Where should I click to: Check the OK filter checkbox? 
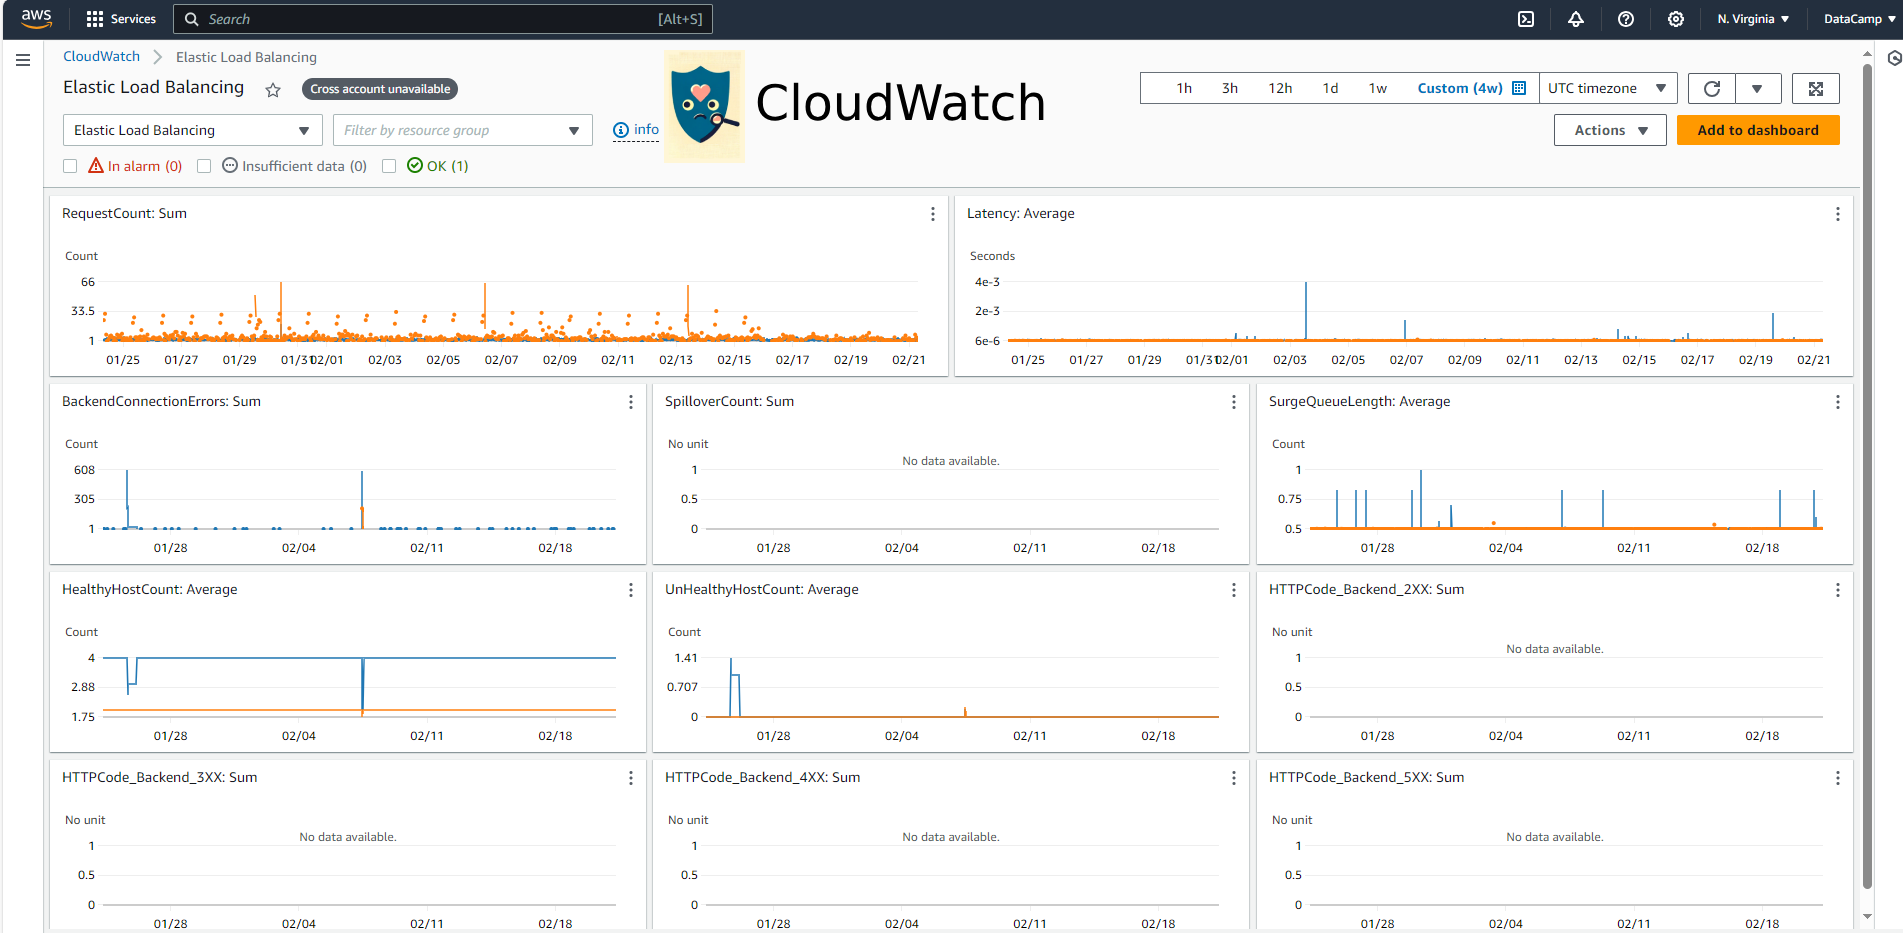click(x=389, y=166)
